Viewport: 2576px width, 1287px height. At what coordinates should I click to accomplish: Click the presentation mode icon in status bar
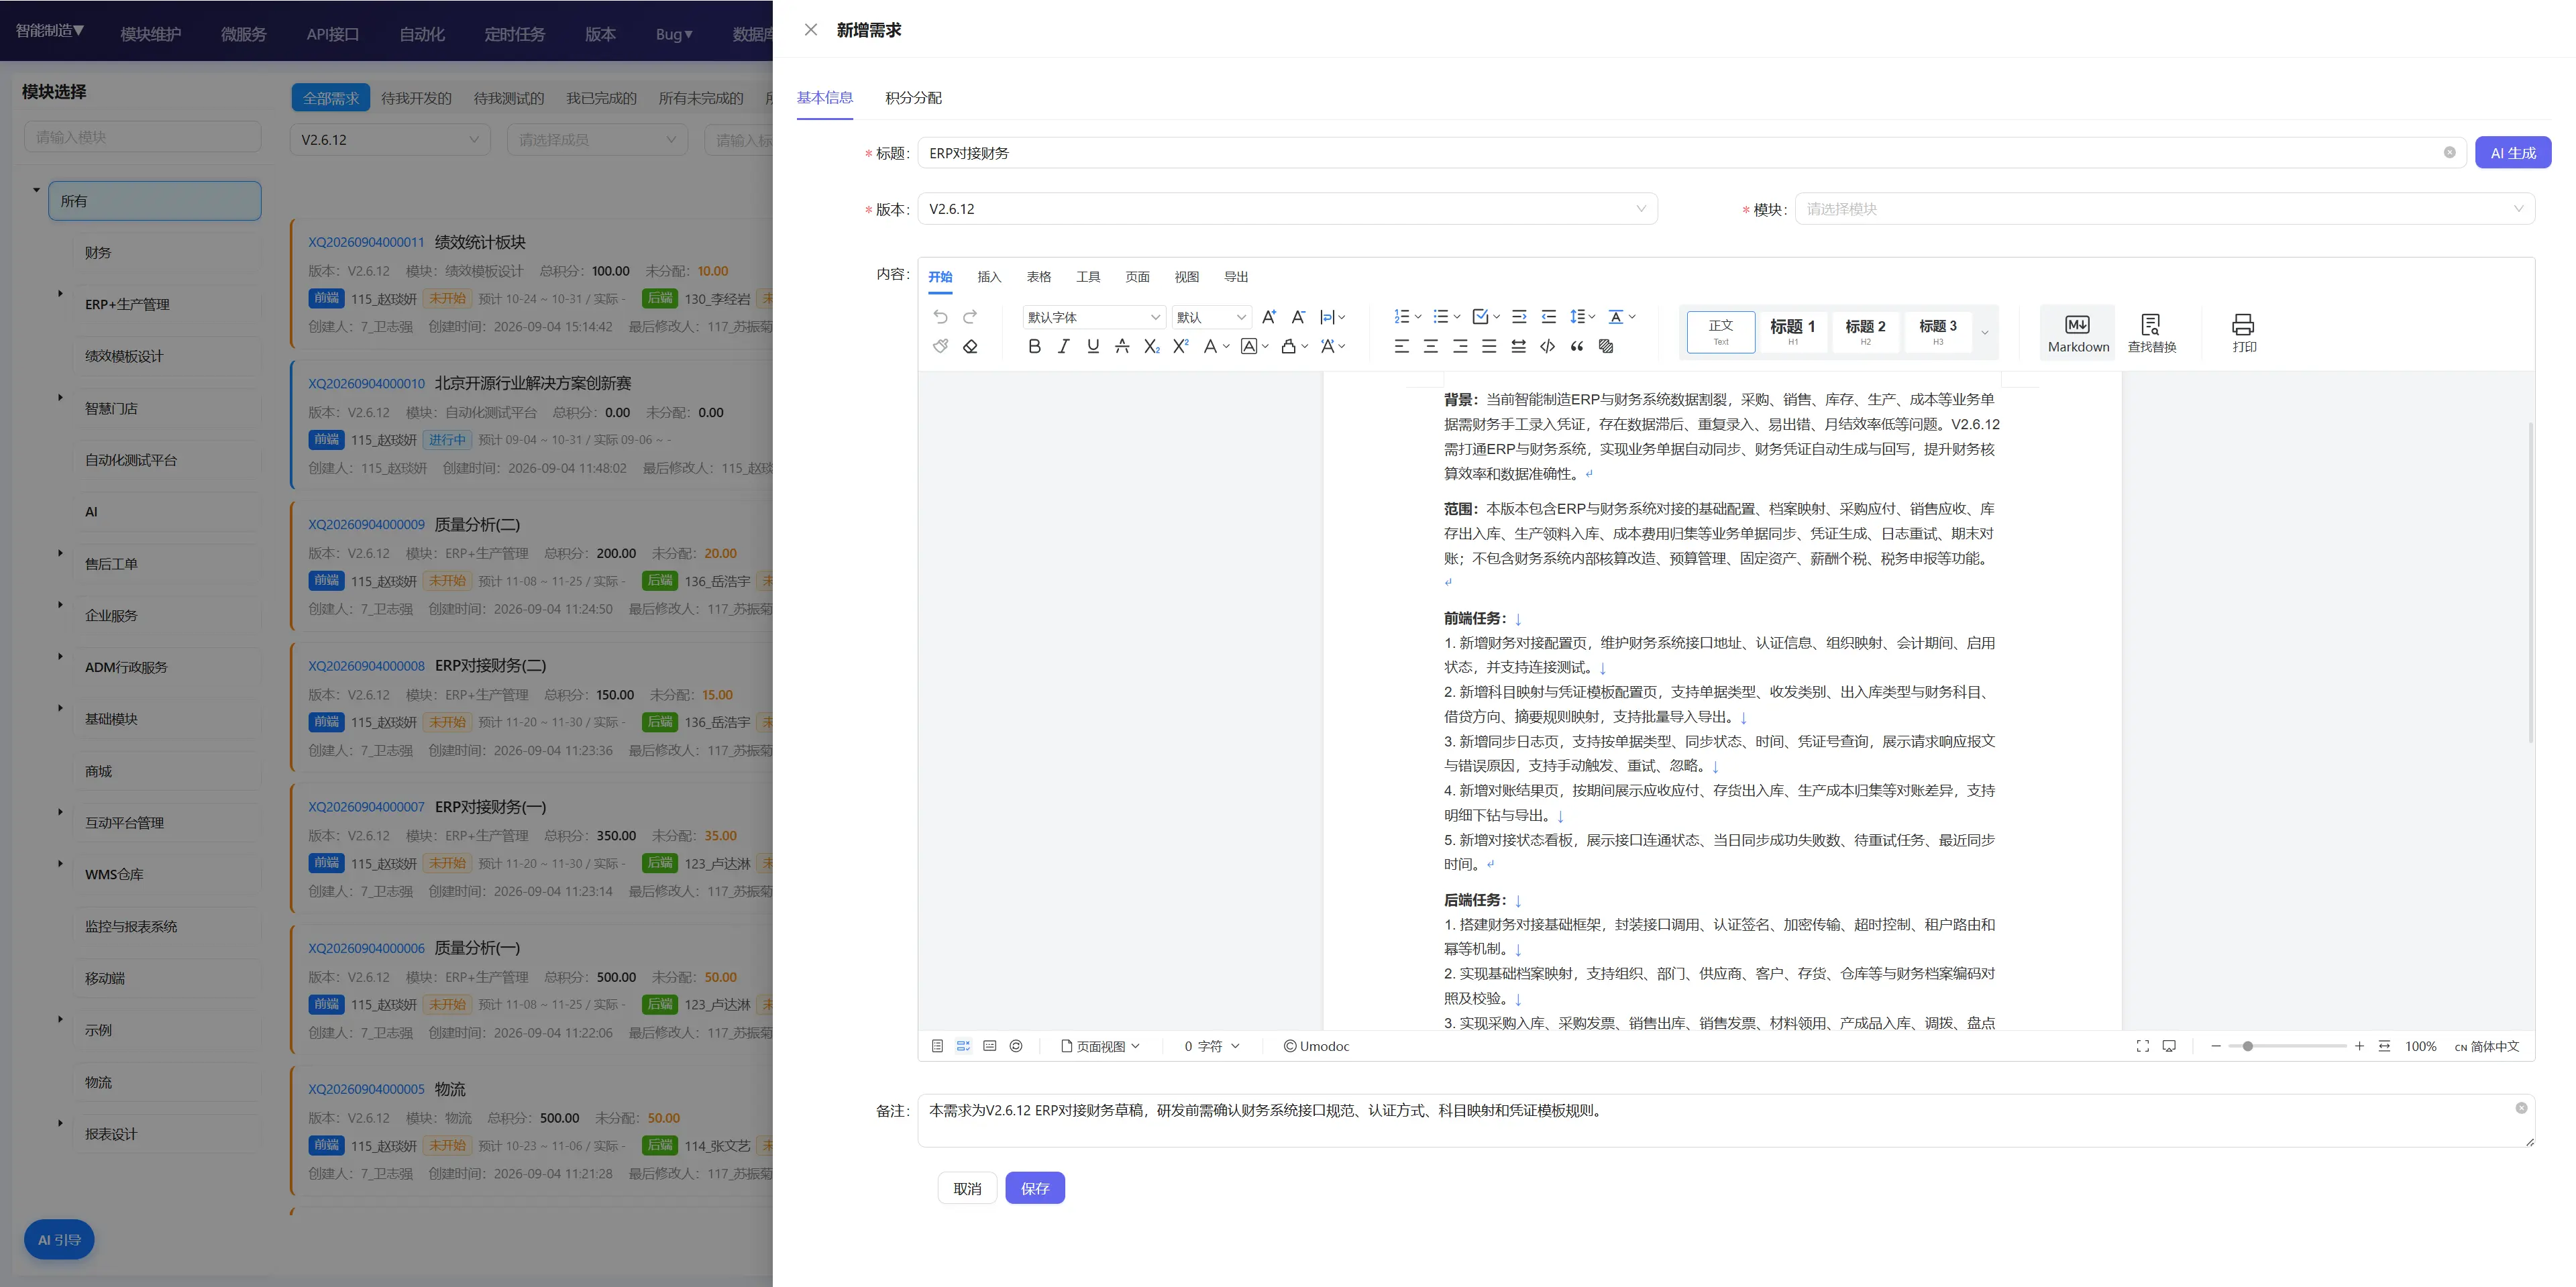2169,1046
